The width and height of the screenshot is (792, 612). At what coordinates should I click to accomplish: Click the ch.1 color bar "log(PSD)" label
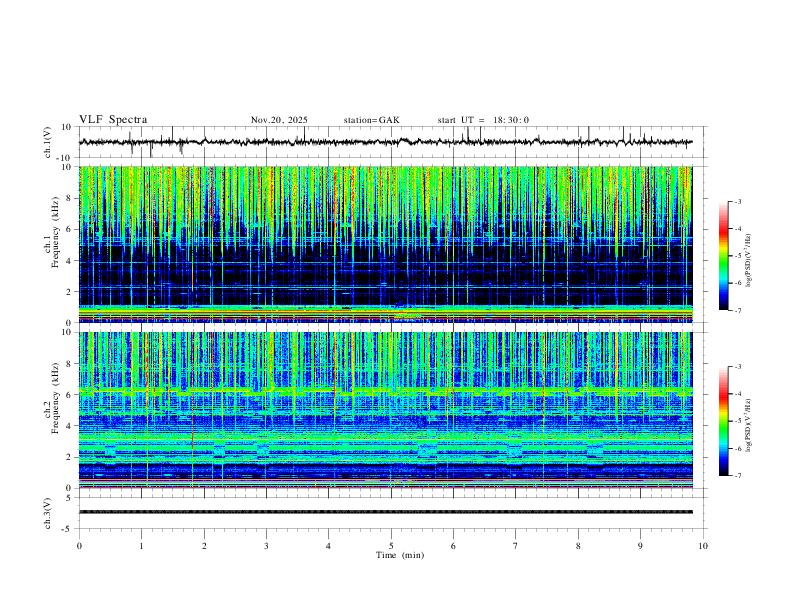(748, 261)
